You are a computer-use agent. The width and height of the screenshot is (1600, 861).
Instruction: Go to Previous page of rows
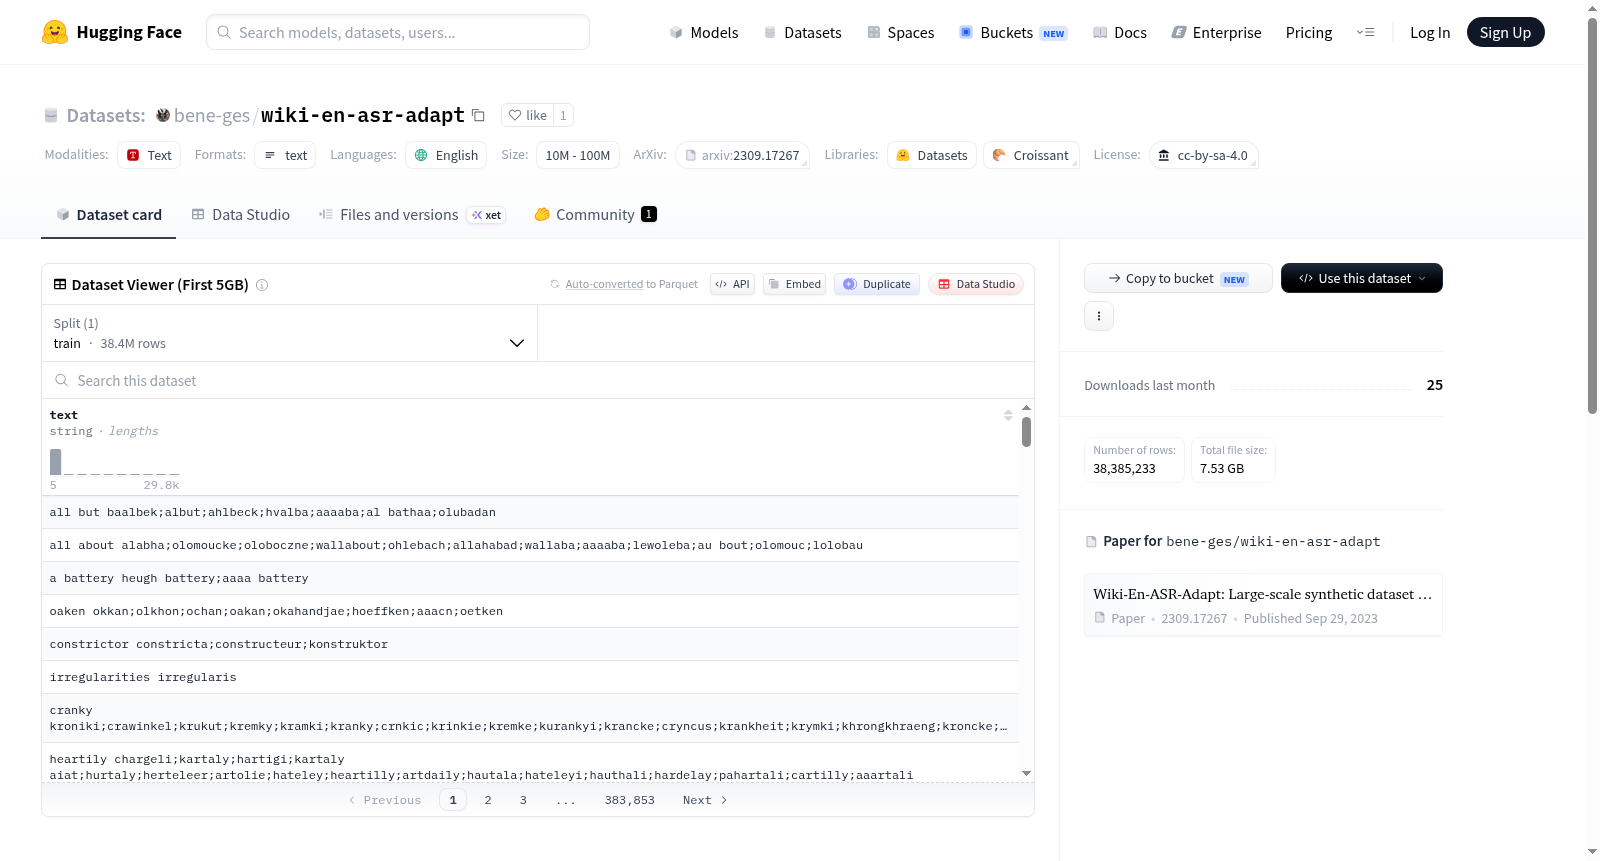tap(385, 800)
